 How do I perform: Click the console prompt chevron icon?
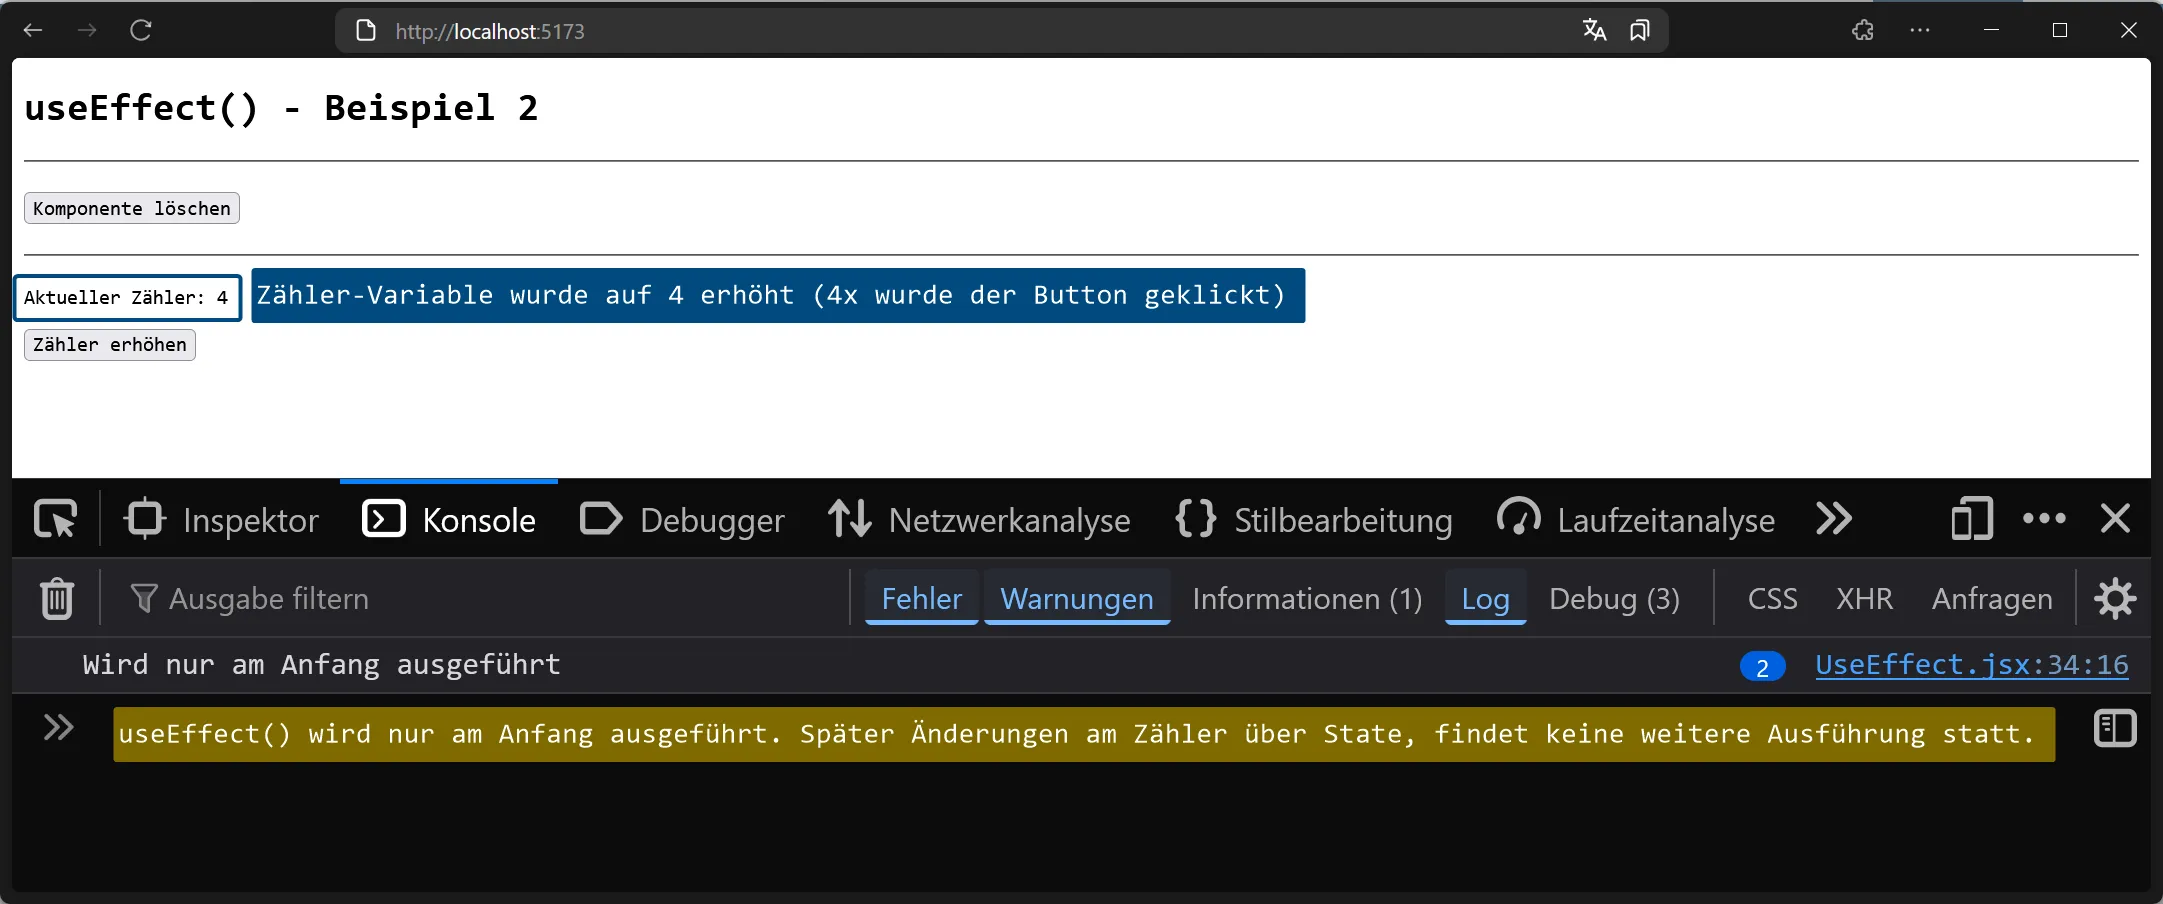click(59, 727)
